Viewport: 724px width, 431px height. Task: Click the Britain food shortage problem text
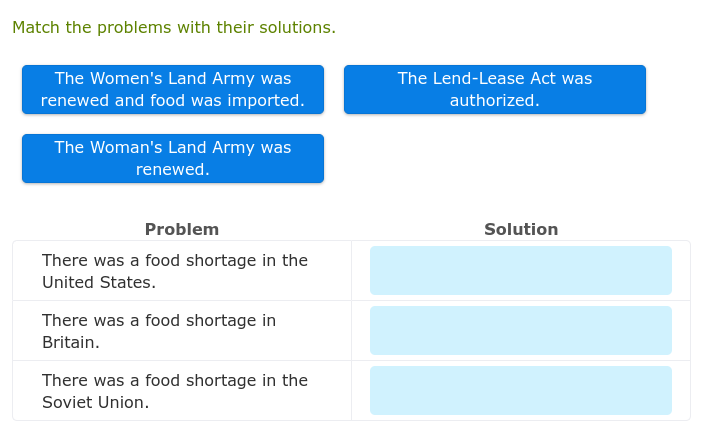[159, 331]
